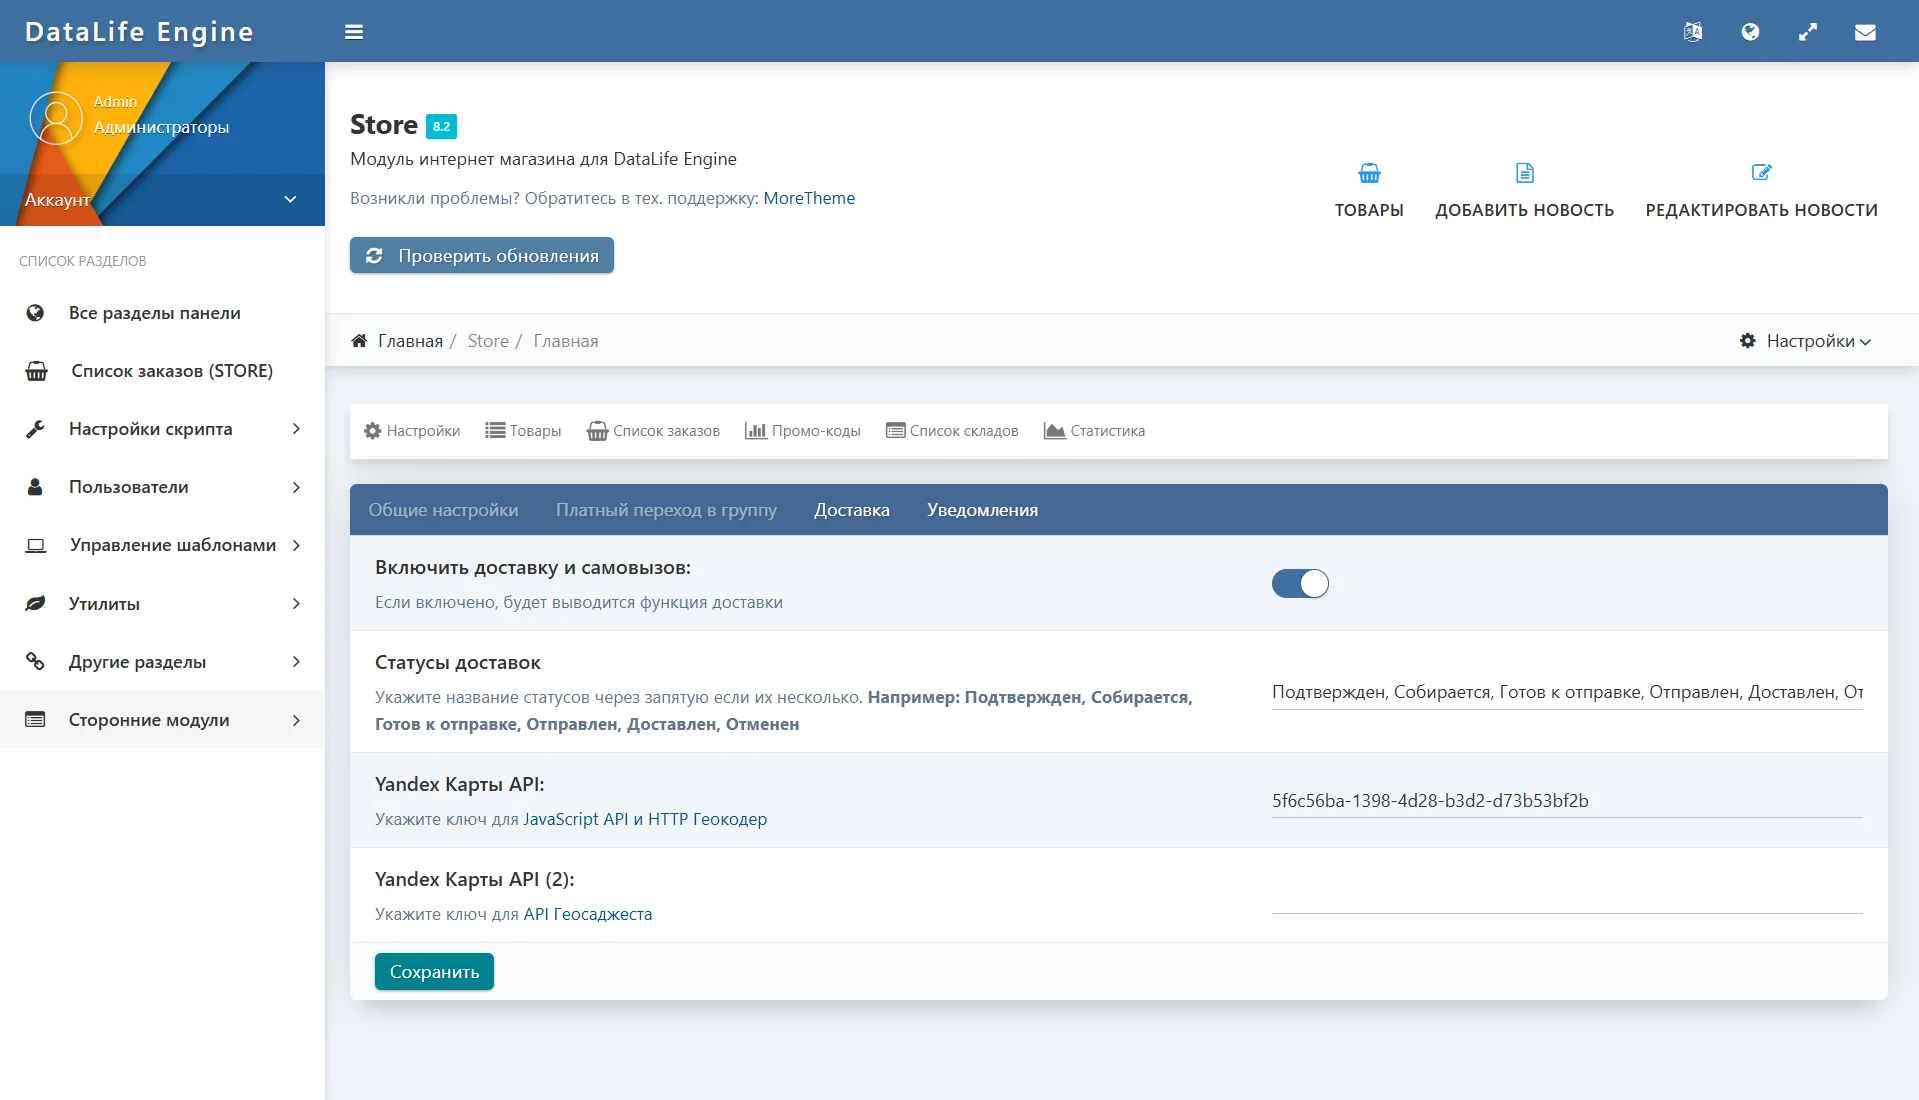The image size is (1919, 1100).
Task: Click the fullscreen expand arrows icon
Action: click(x=1808, y=32)
